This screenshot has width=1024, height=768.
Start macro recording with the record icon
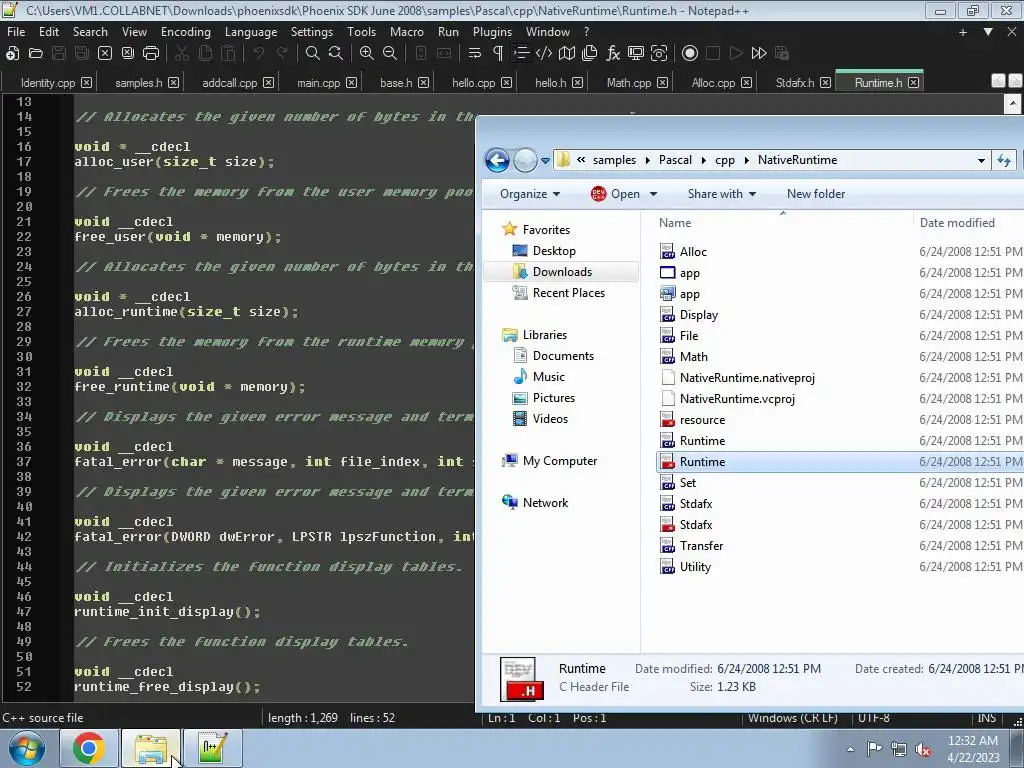click(690, 54)
